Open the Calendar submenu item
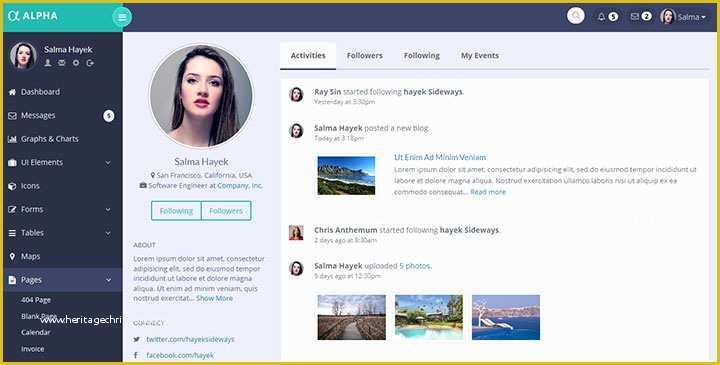Screen dimensions: 720x365 35,332
